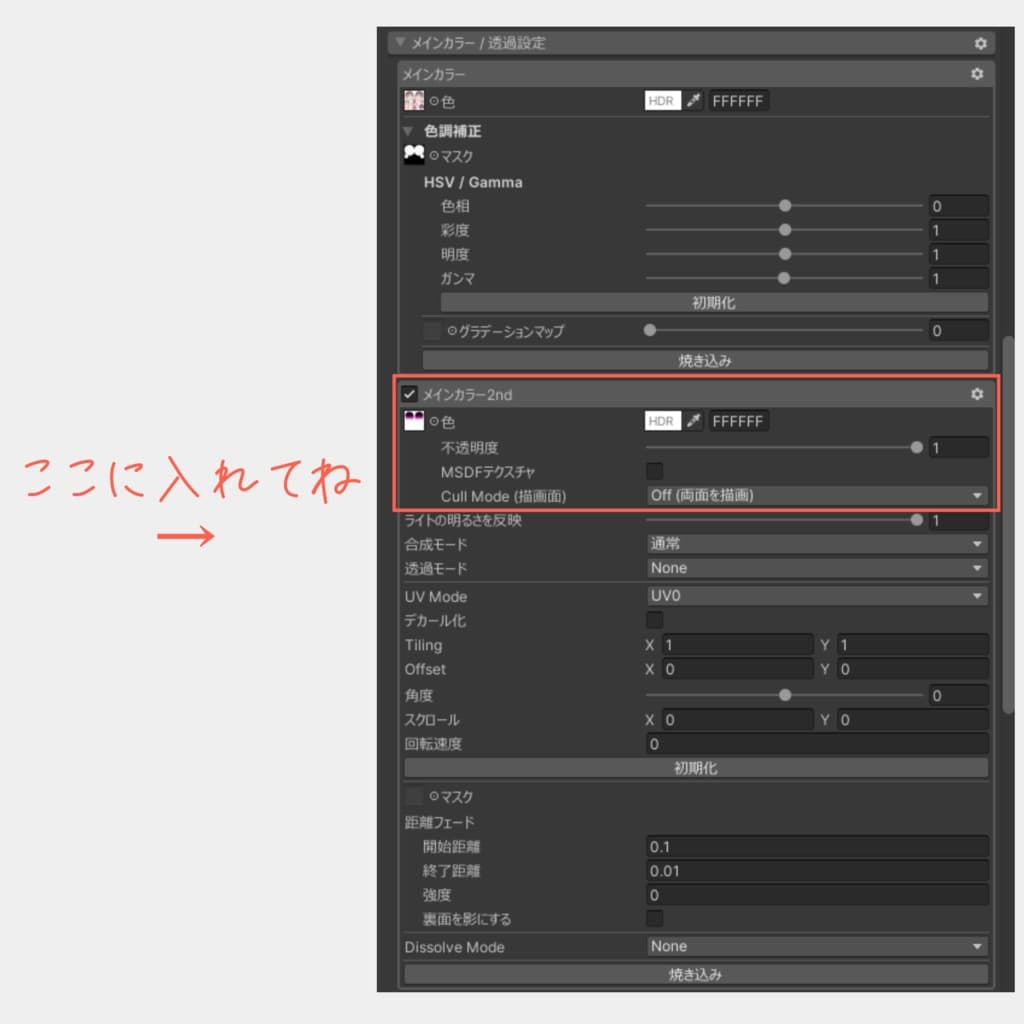Click the HDR indicator on the main 色 row
The width and height of the screenshot is (1024, 1024).
[662, 100]
